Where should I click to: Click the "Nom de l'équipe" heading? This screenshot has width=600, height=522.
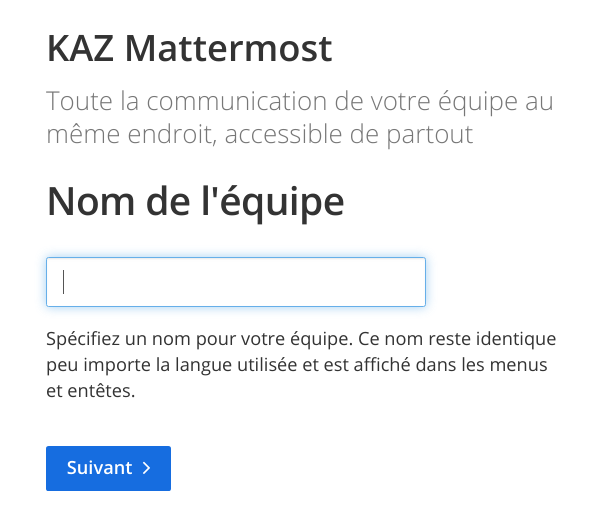point(195,202)
